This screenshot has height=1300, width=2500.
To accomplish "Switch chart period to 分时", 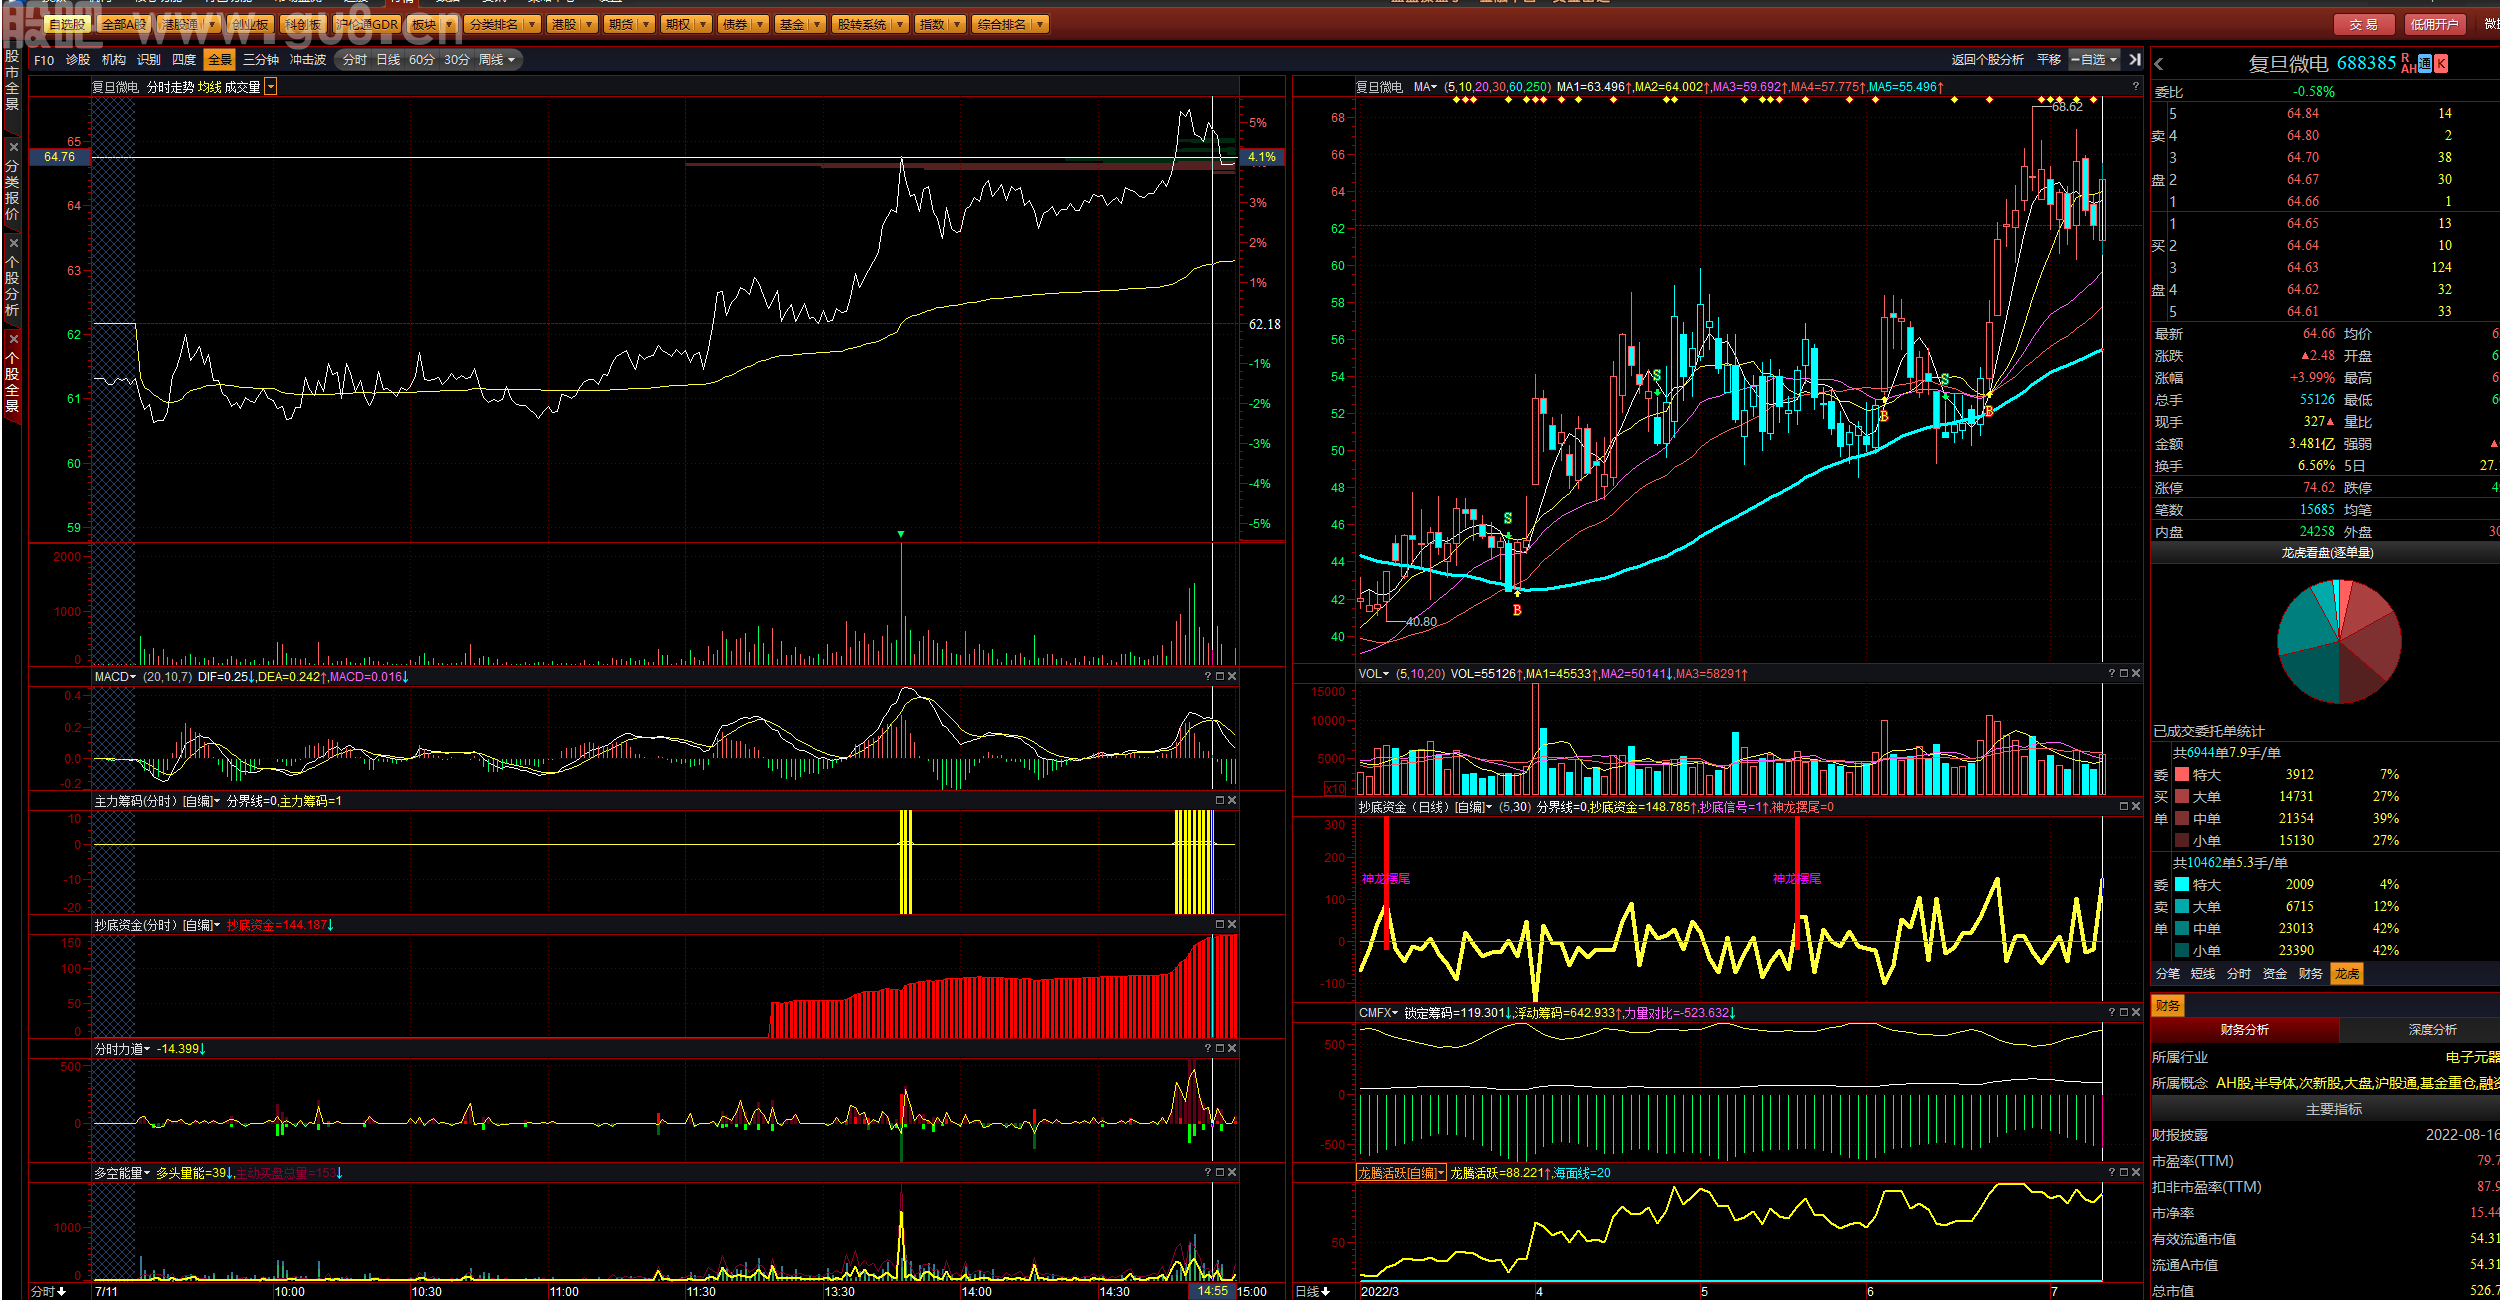I will point(355,61).
